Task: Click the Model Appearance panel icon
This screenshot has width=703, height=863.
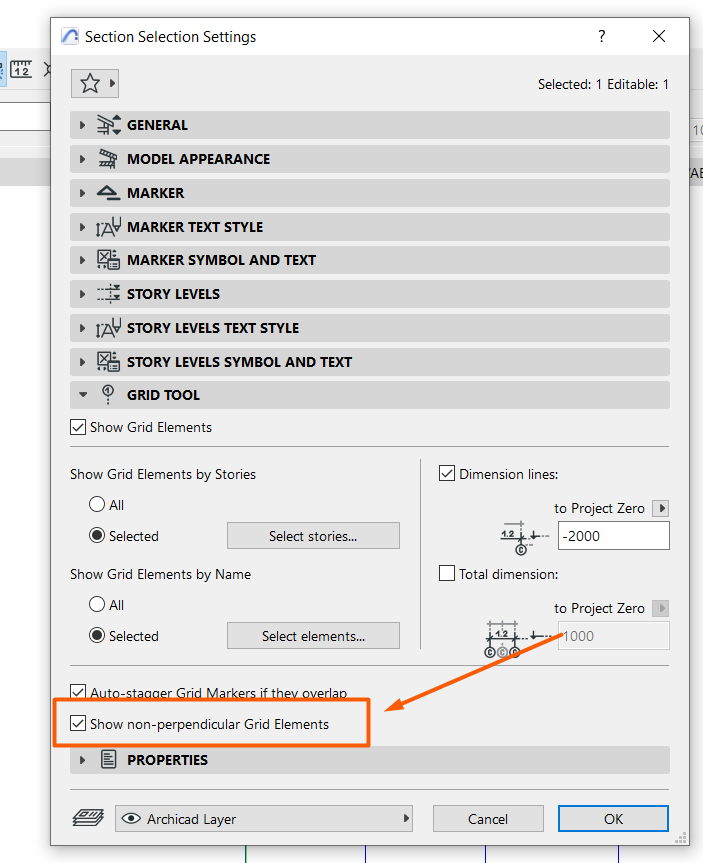Action: [108, 159]
